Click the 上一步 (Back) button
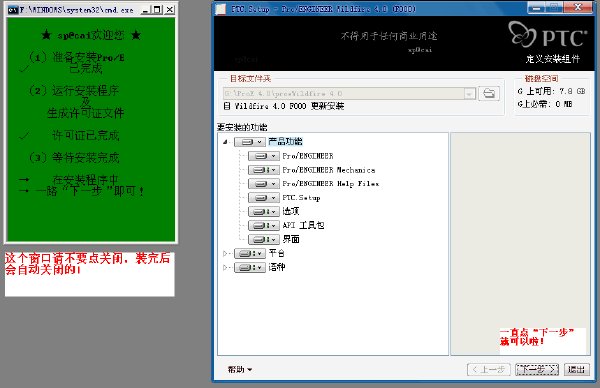 pos(489,370)
